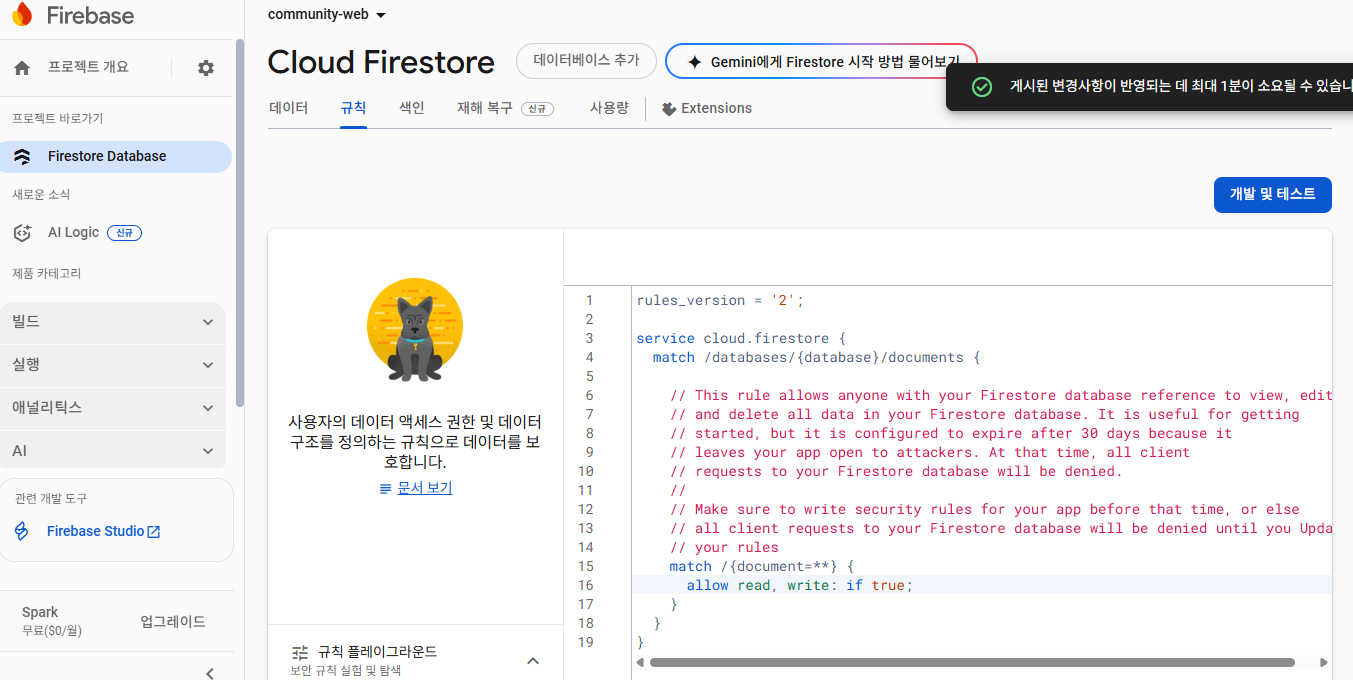The width and height of the screenshot is (1353, 680).
Task: Open project settings gear icon
Action: 206,68
